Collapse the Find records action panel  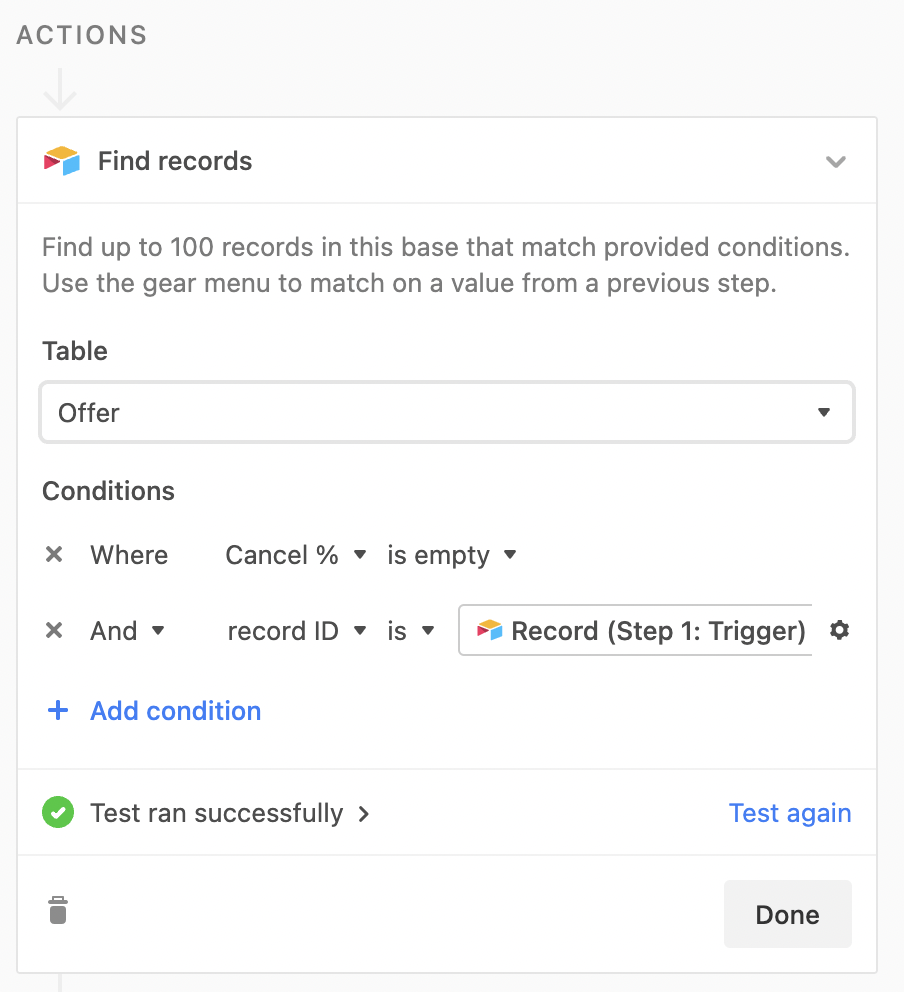tap(836, 162)
